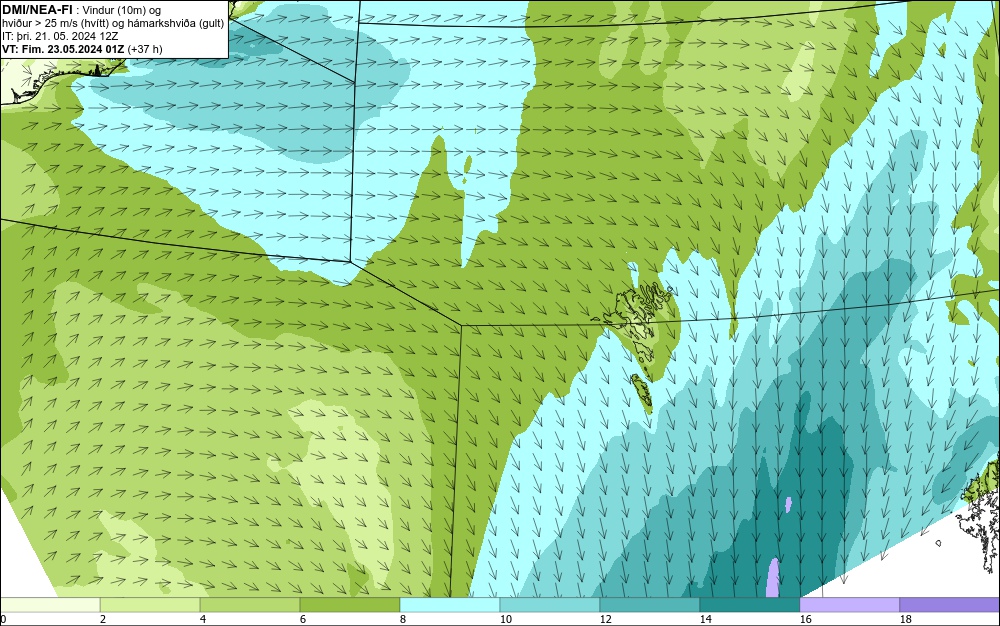Image resolution: width=1000 pixels, height=626 pixels.
Task: Click the small lavender patch above the large one
Action: [x=789, y=504]
